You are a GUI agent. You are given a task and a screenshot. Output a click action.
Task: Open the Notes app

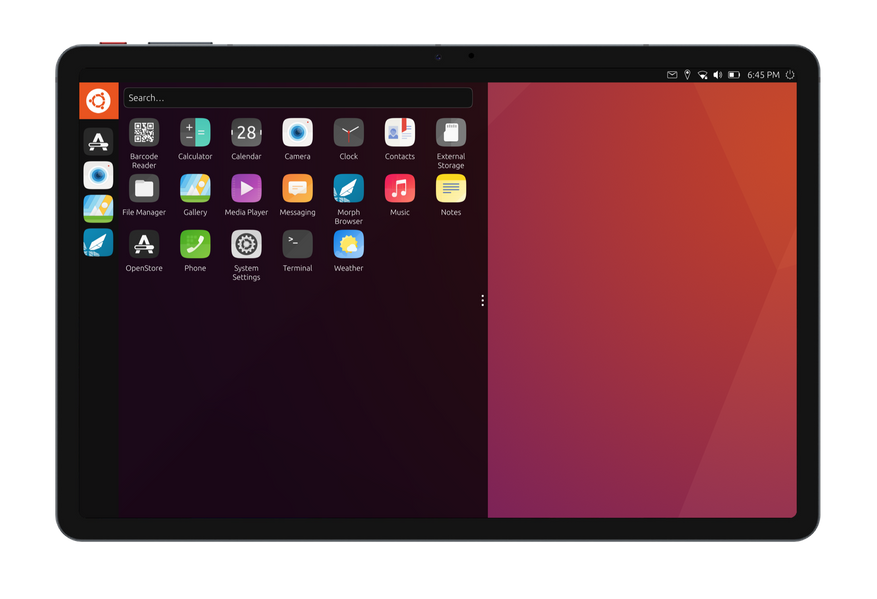451,188
